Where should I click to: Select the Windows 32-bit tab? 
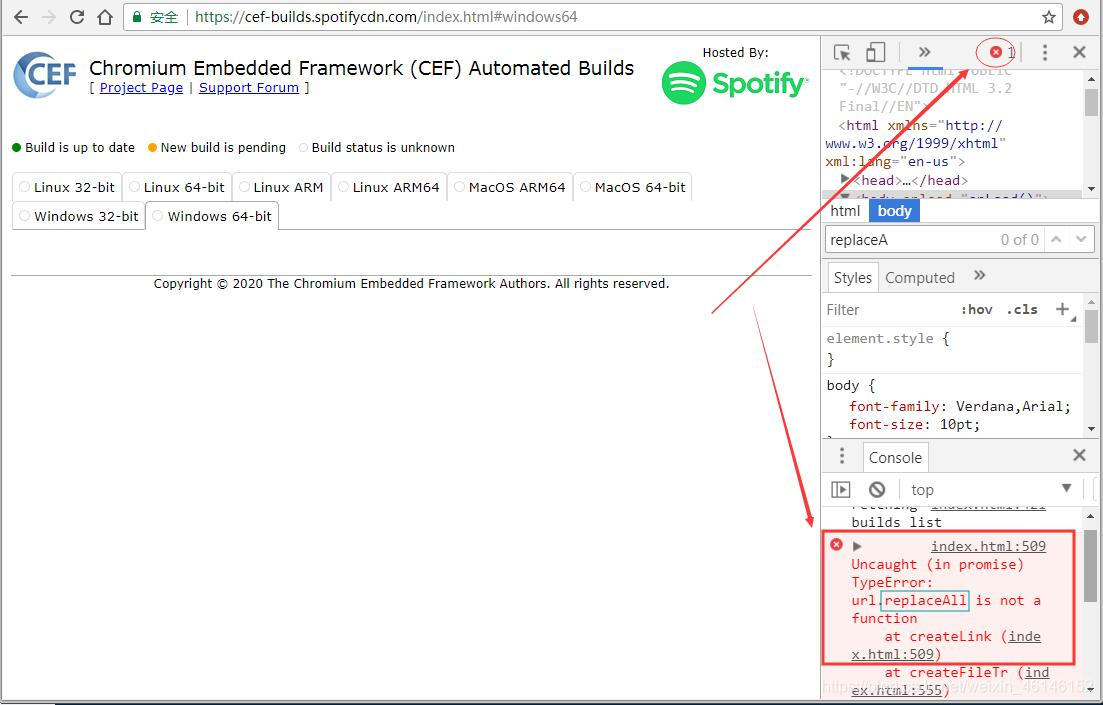79,216
